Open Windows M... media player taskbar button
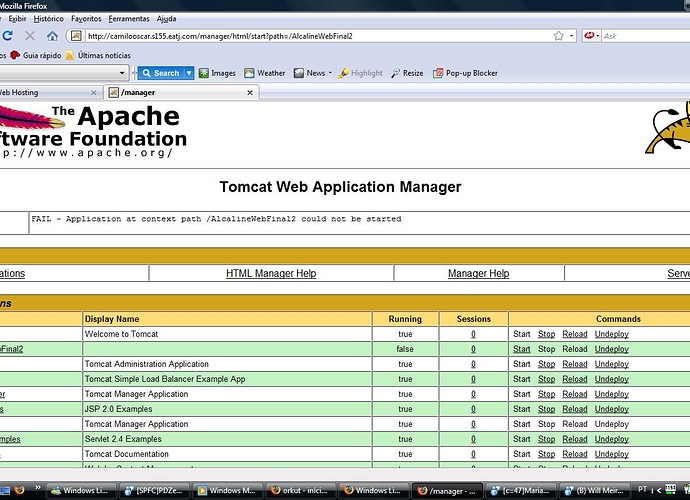 point(227,490)
